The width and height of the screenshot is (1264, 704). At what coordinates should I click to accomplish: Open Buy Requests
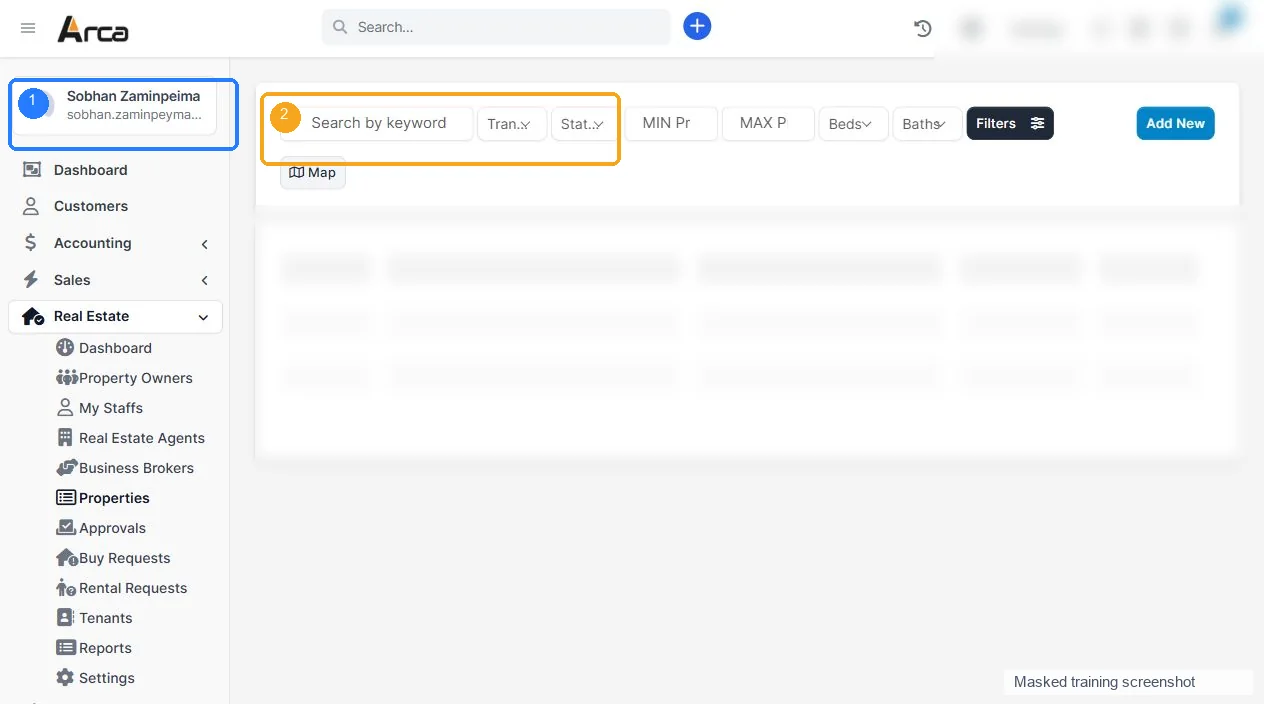(x=113, y=558)
